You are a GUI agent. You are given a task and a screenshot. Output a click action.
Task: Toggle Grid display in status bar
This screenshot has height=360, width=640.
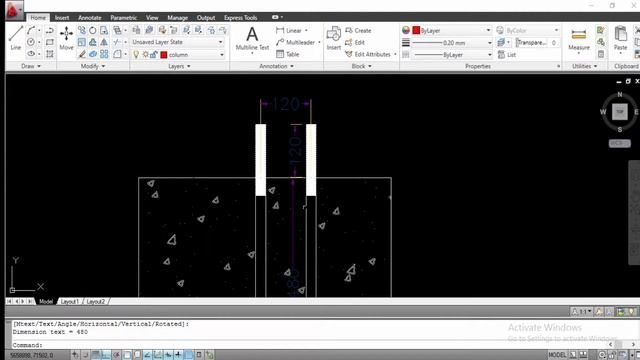96,355
